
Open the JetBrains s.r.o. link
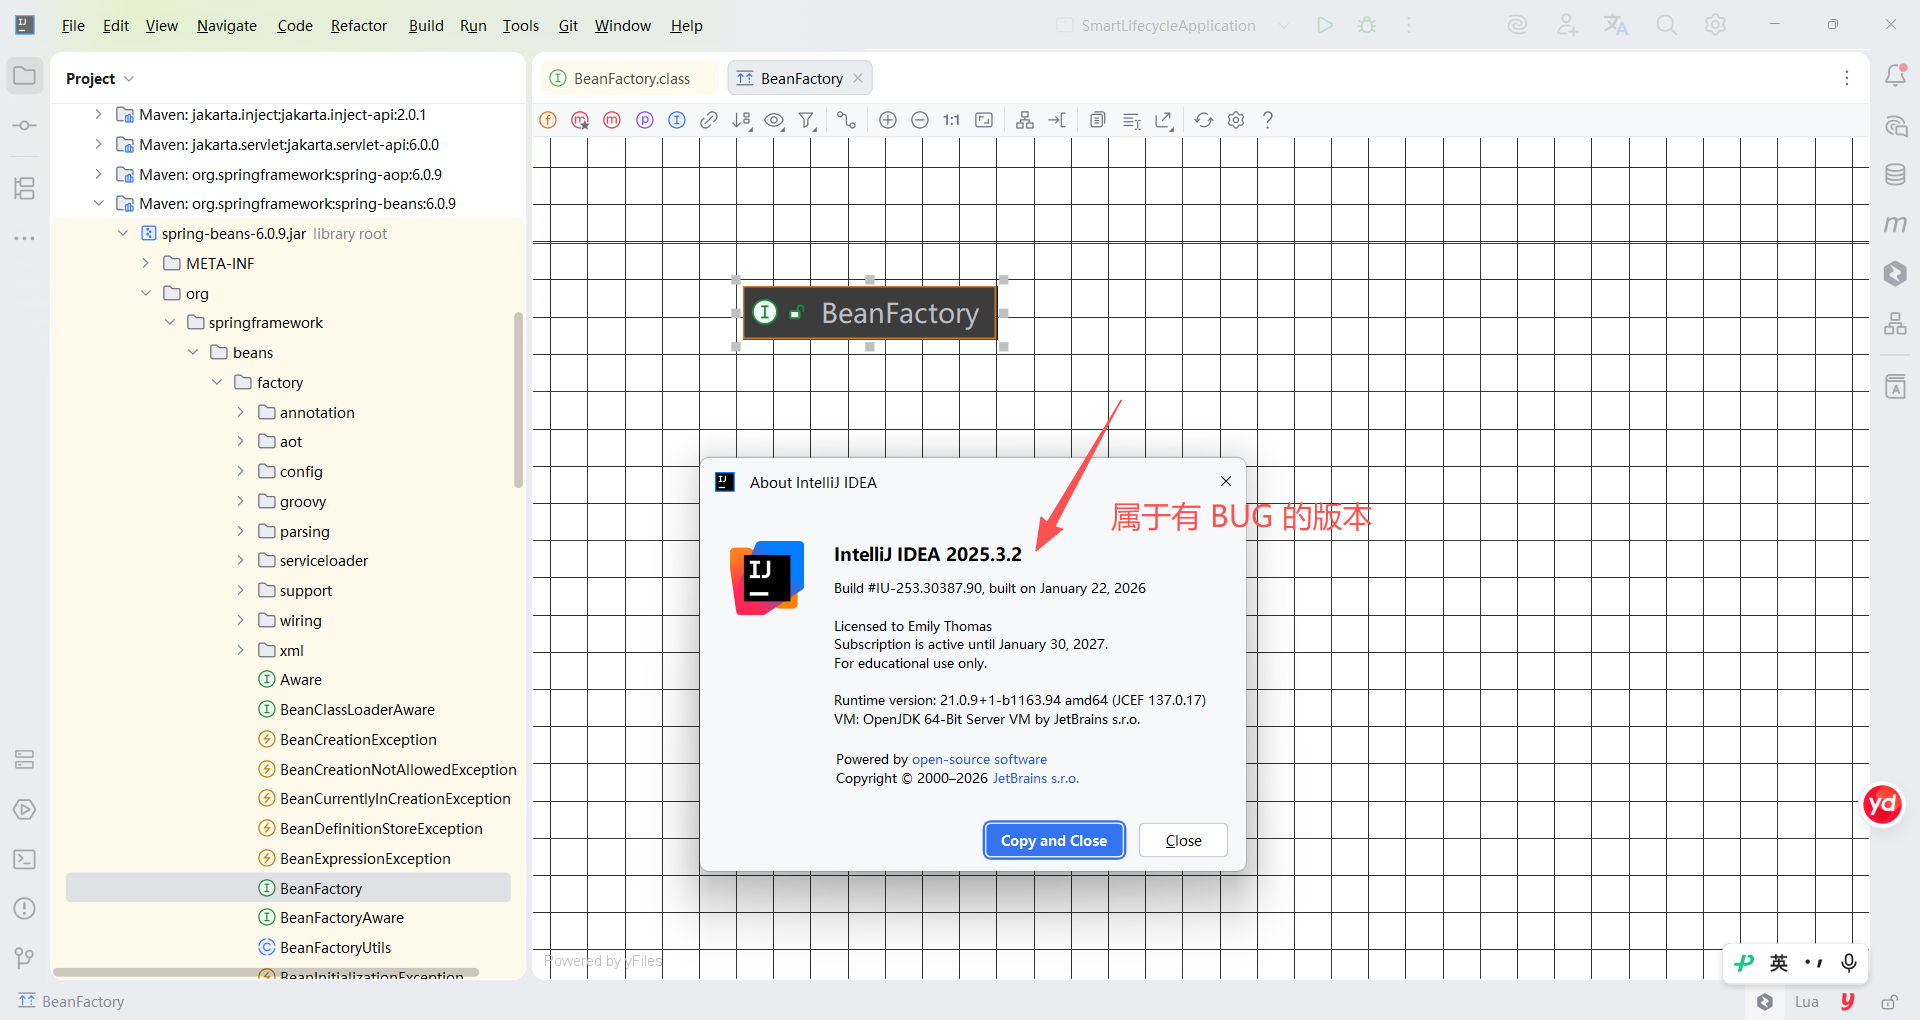(1036, 778)
